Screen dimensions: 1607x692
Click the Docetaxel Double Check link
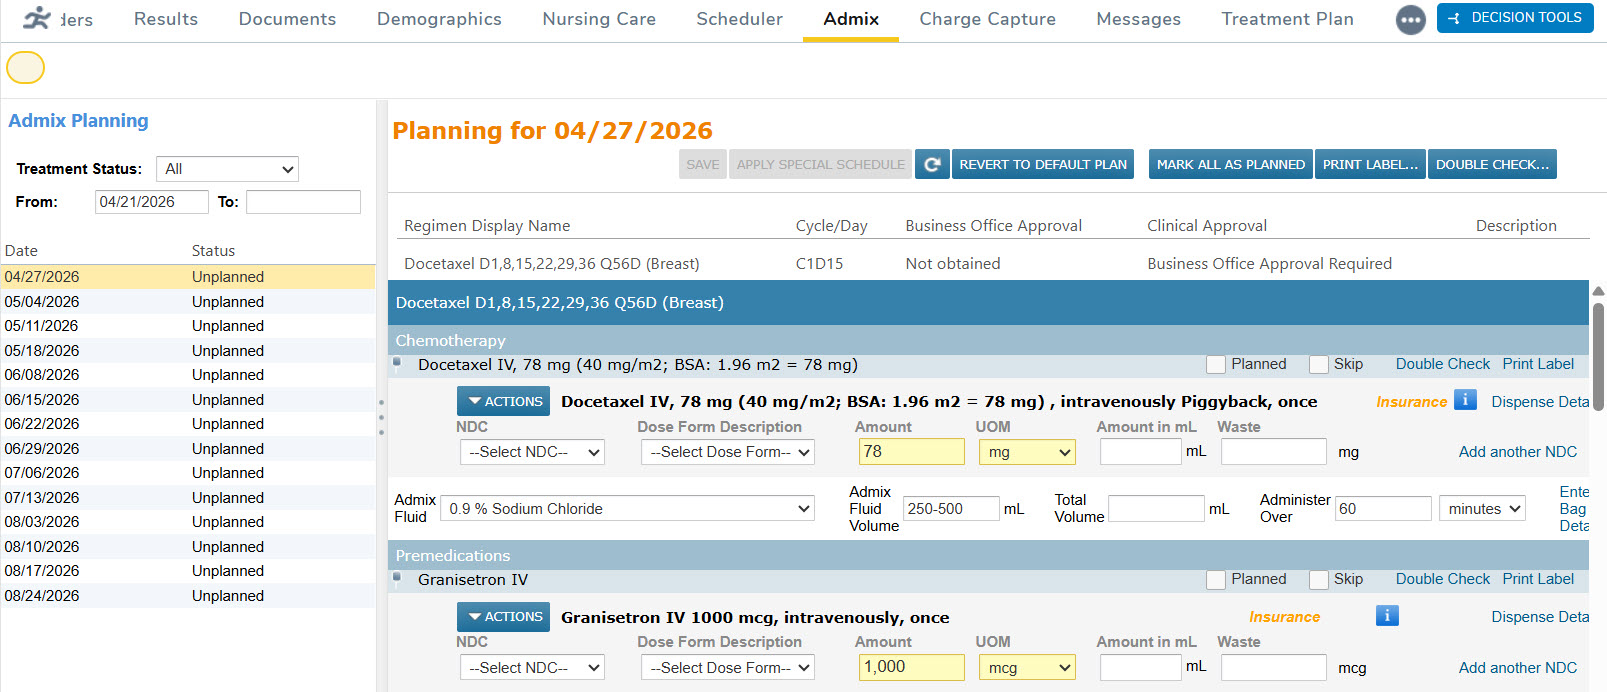[1442, 364]
